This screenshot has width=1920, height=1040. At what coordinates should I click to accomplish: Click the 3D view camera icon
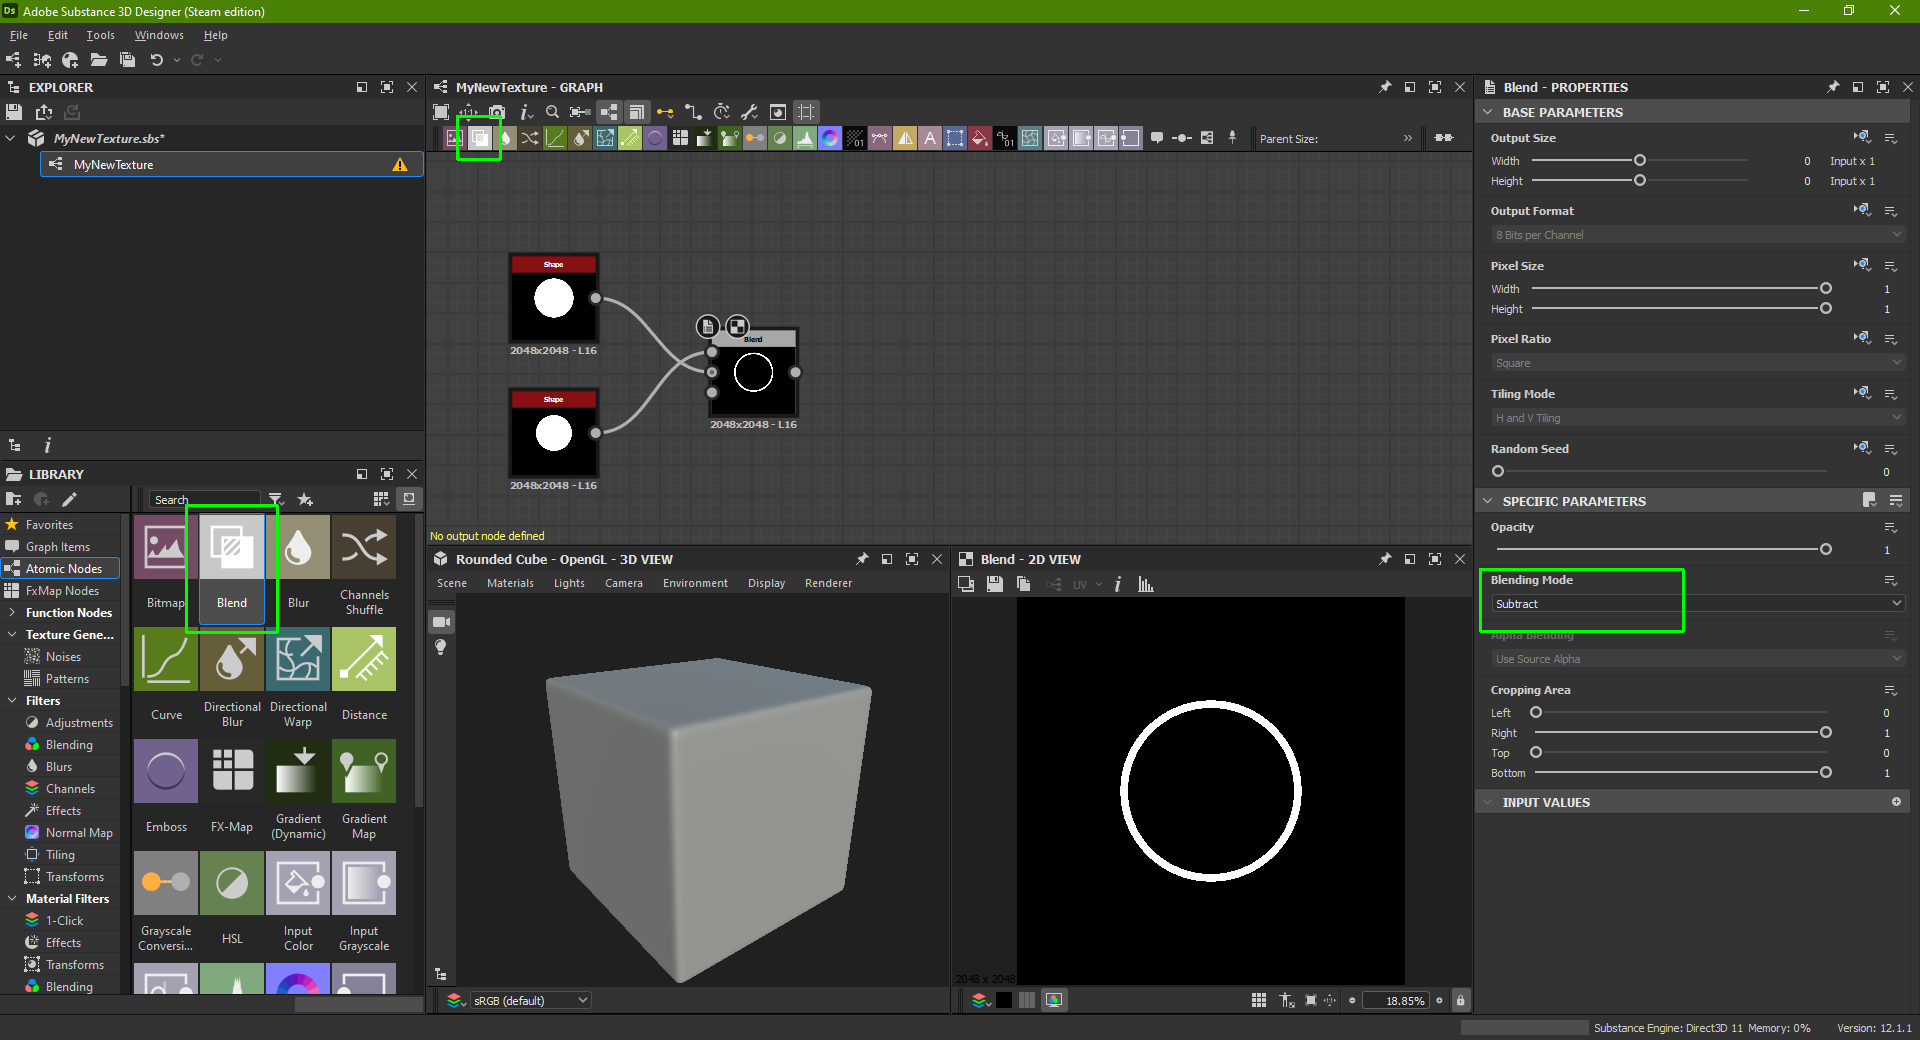(441, 622)
